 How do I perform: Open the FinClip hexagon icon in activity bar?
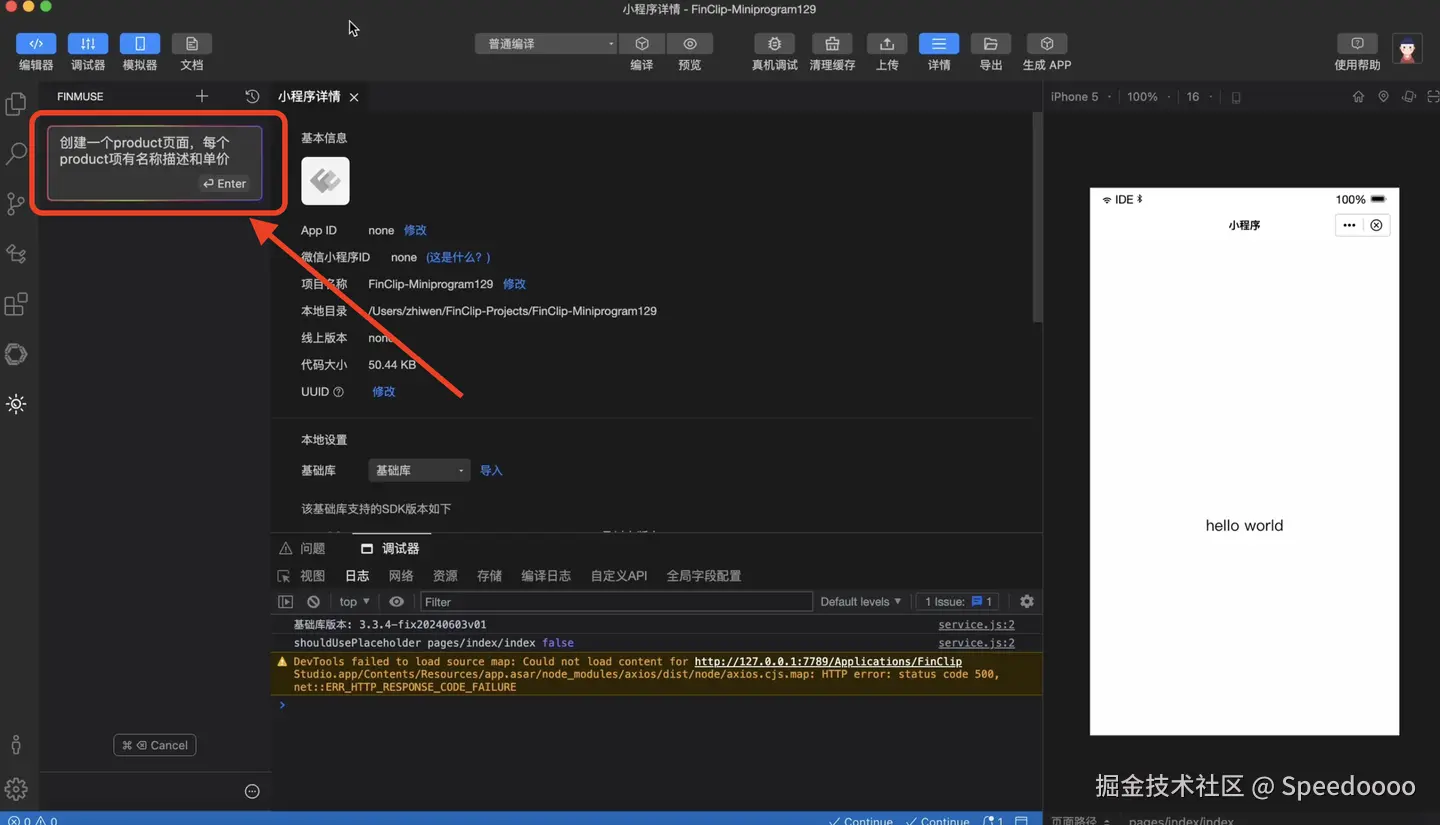click(x=16, y=354)
